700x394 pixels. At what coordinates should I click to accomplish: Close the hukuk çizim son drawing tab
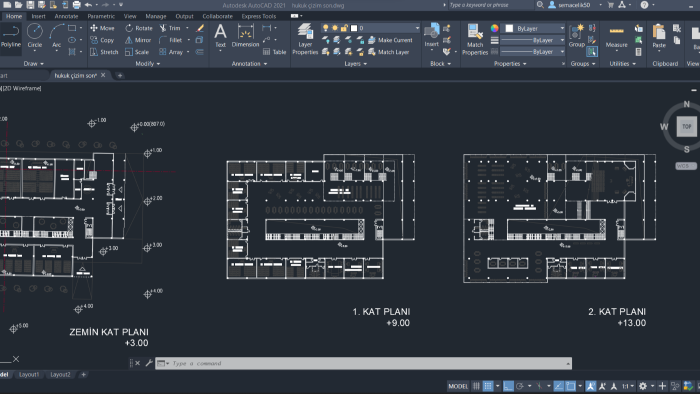[103, 75]
